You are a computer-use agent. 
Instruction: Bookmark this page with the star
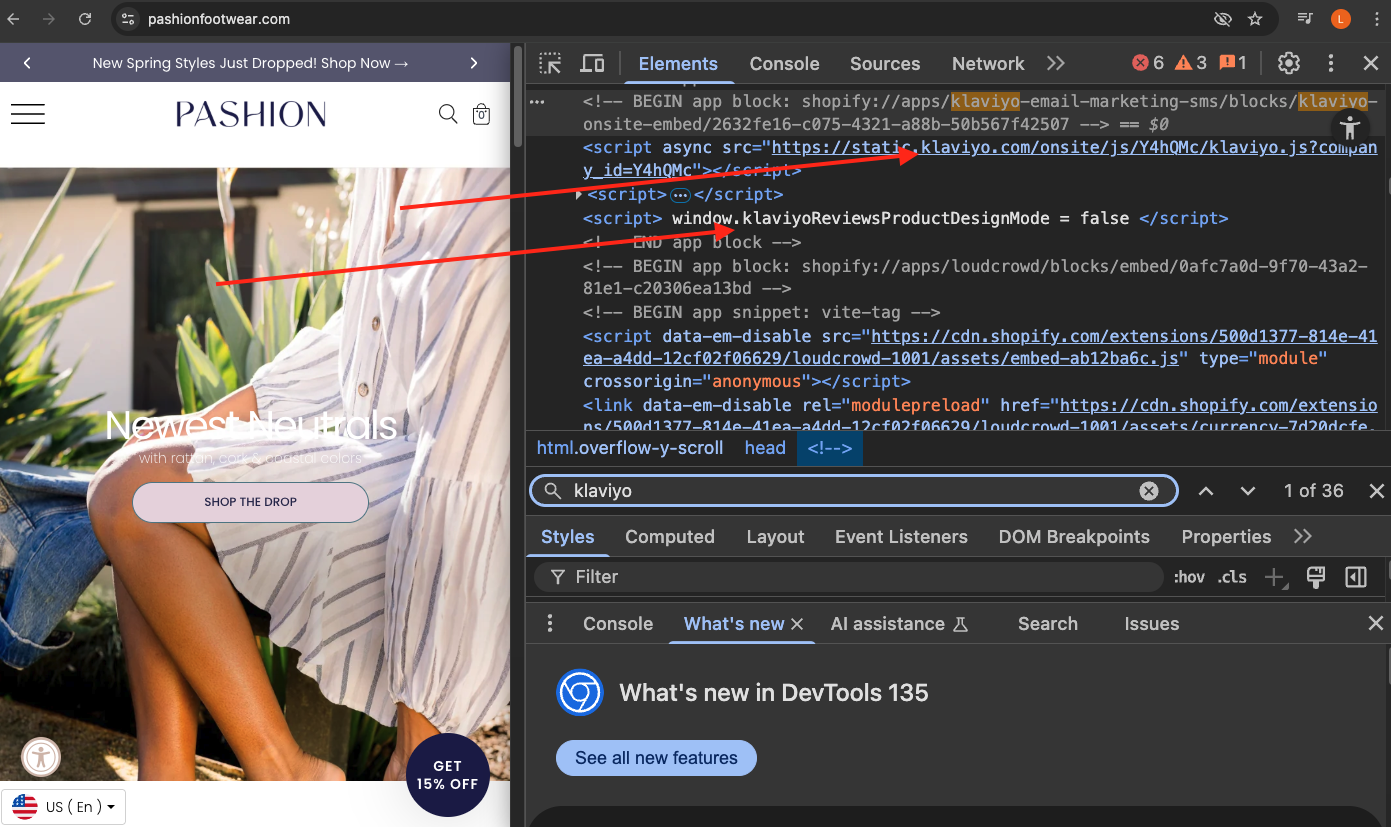[x=1255, y=19]
